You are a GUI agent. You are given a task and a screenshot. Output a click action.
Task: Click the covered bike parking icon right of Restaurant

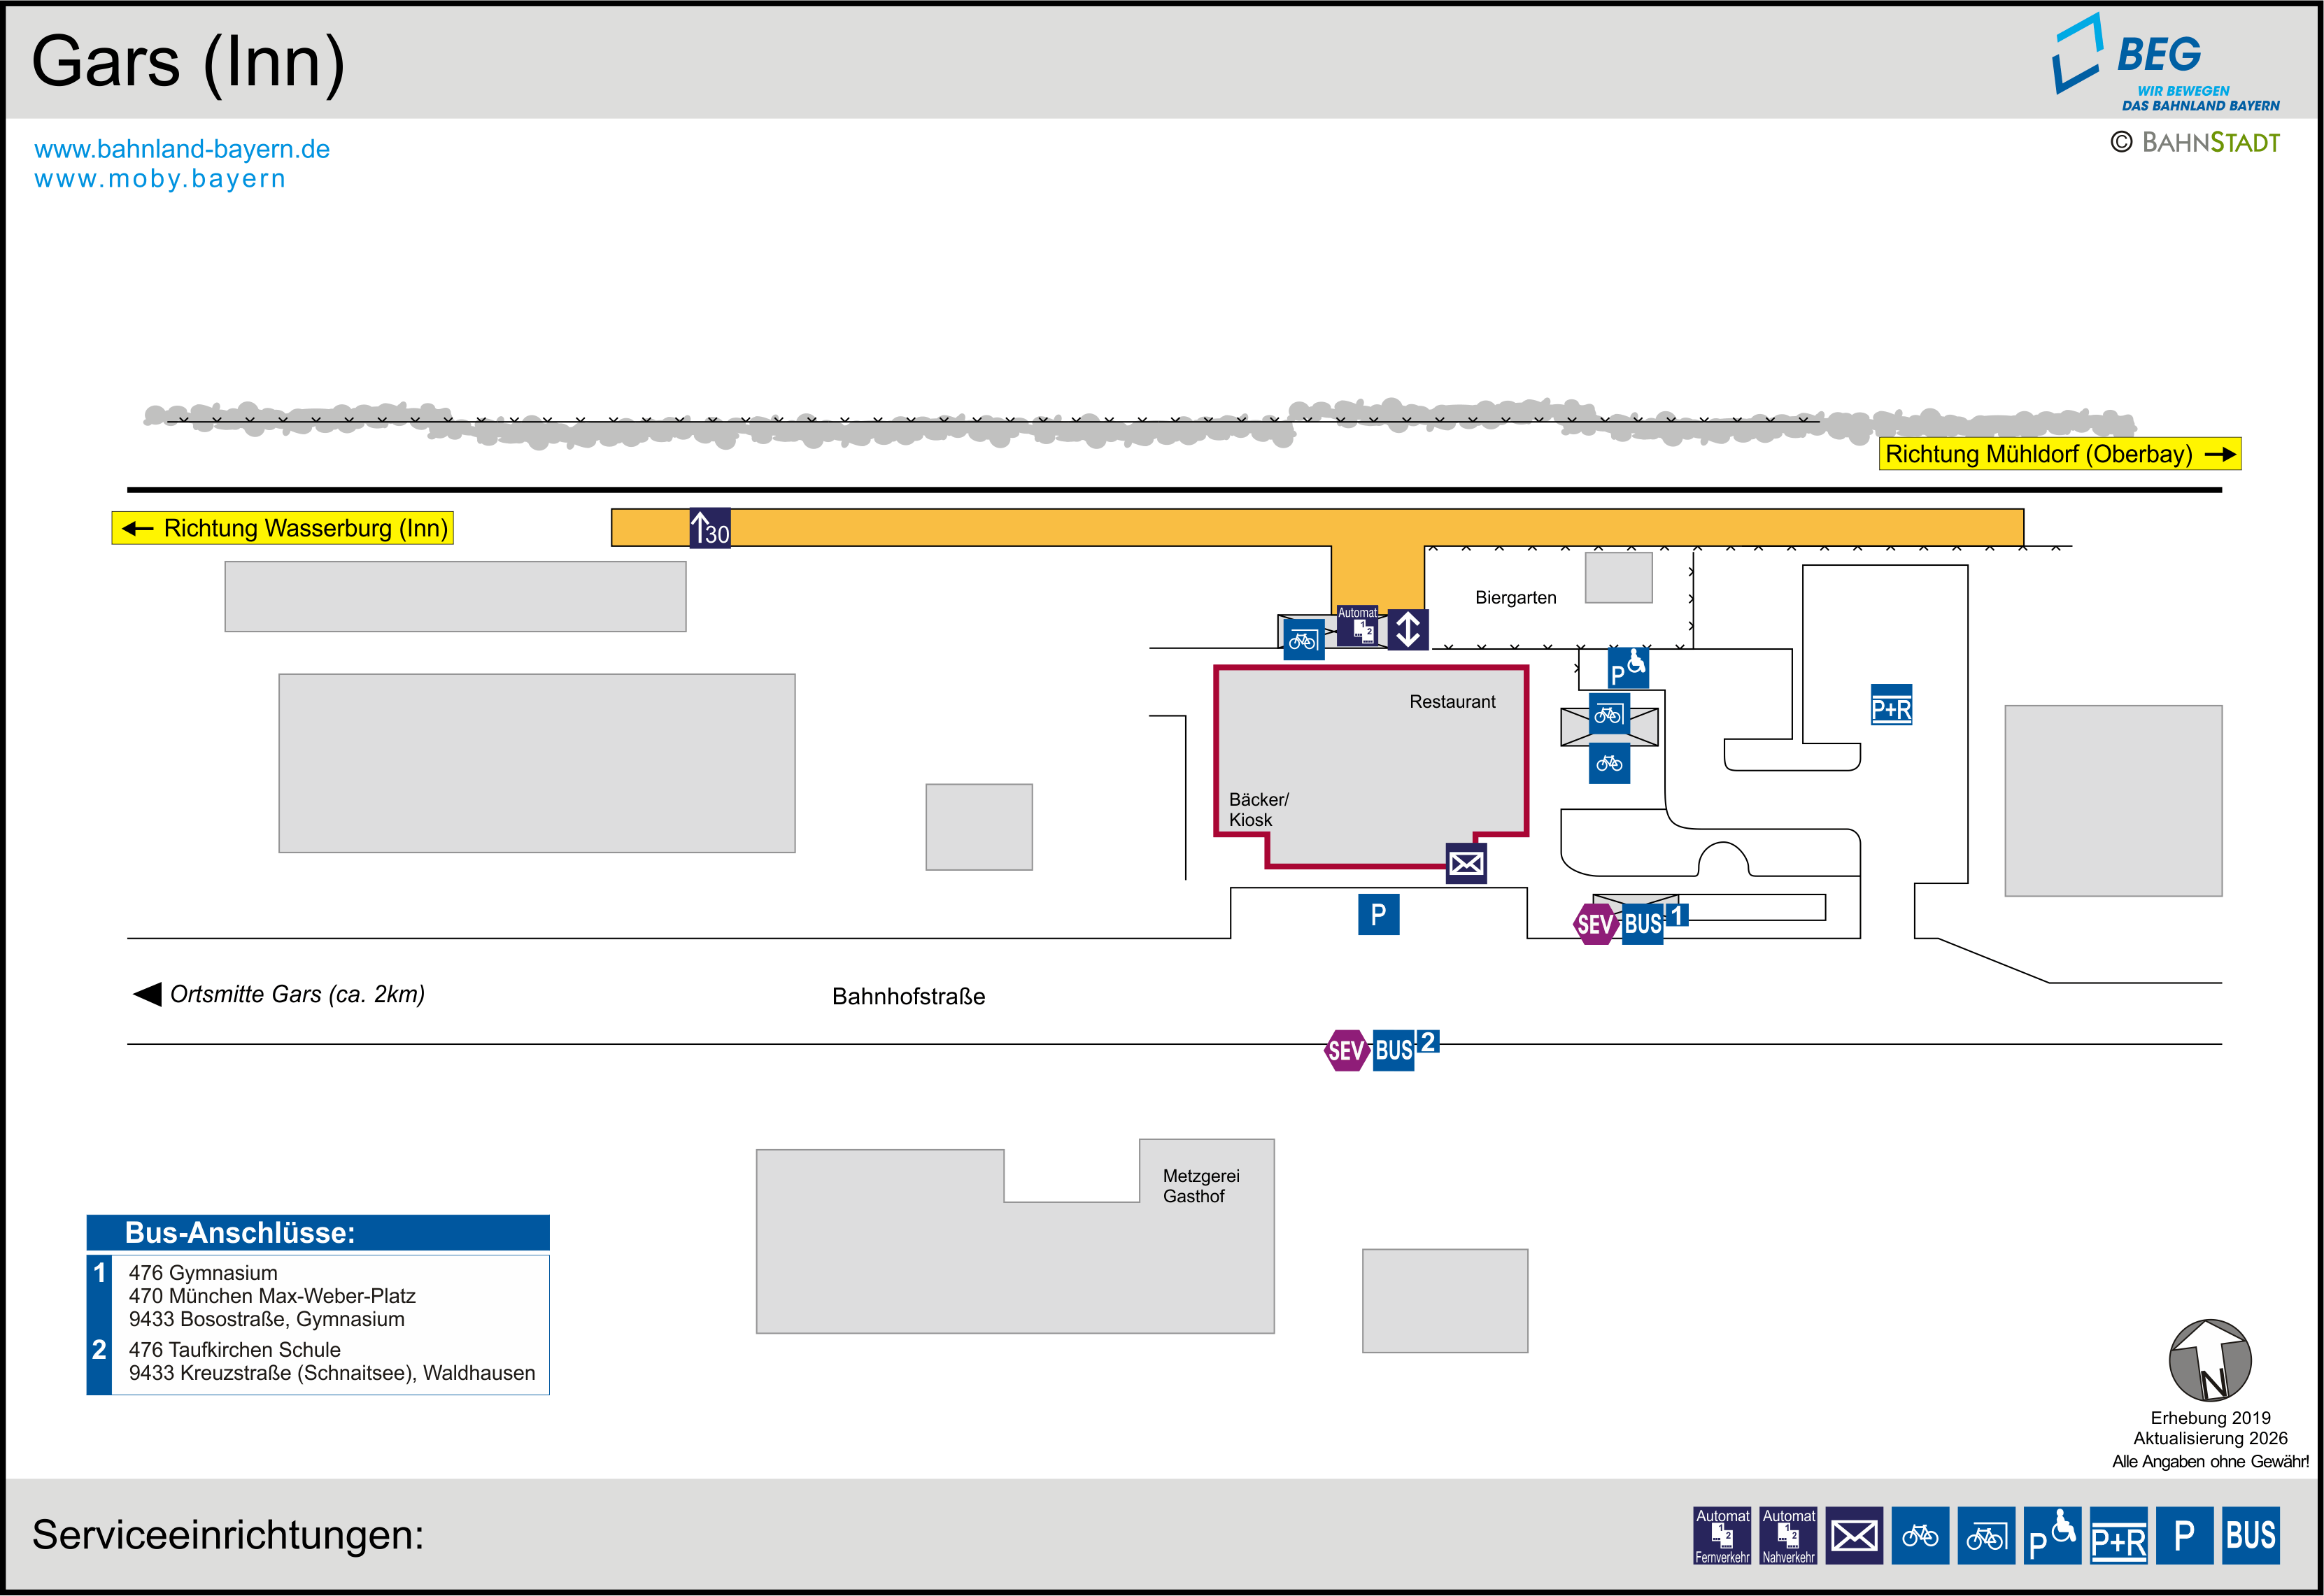coord(1609,714)
